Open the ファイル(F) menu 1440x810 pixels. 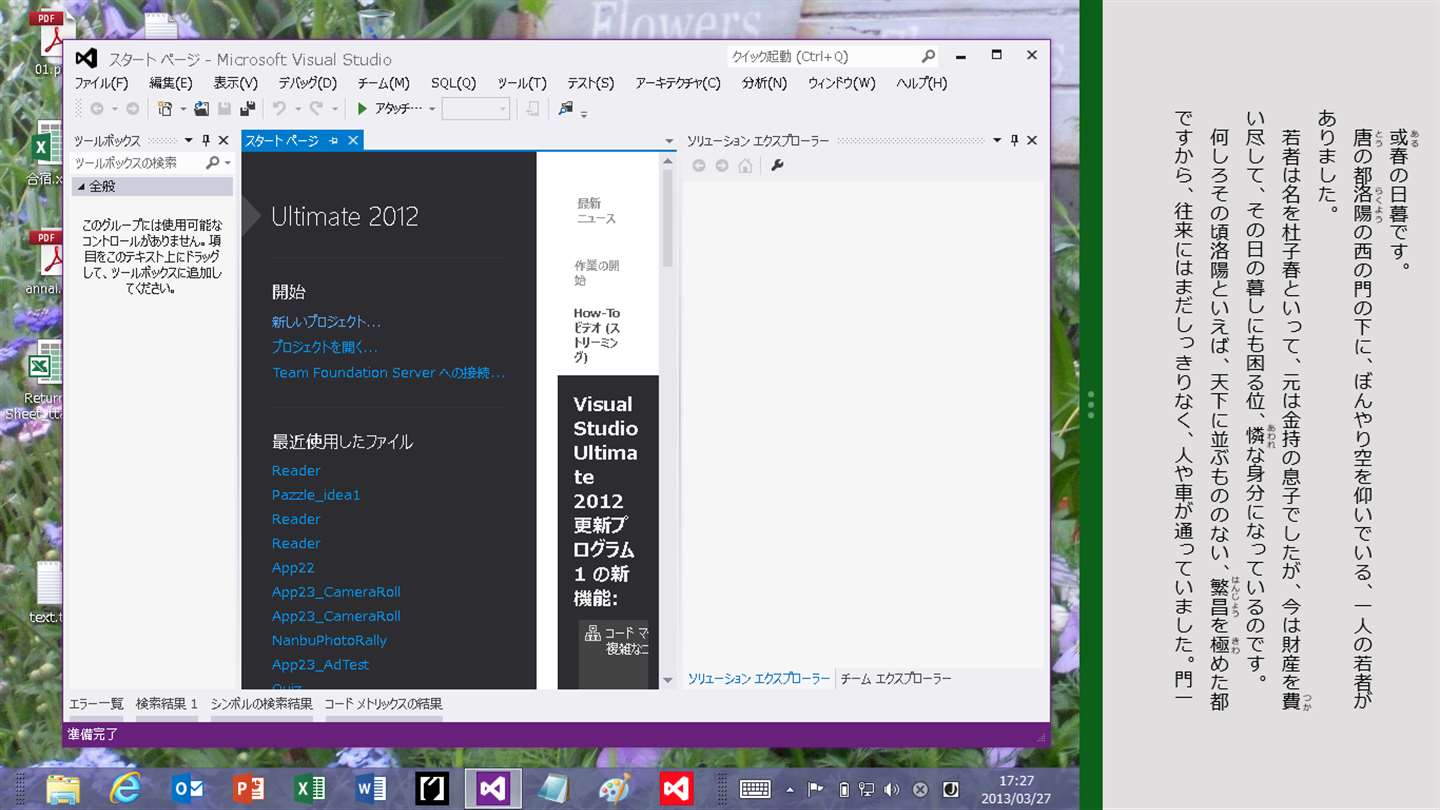coord(101,83)
